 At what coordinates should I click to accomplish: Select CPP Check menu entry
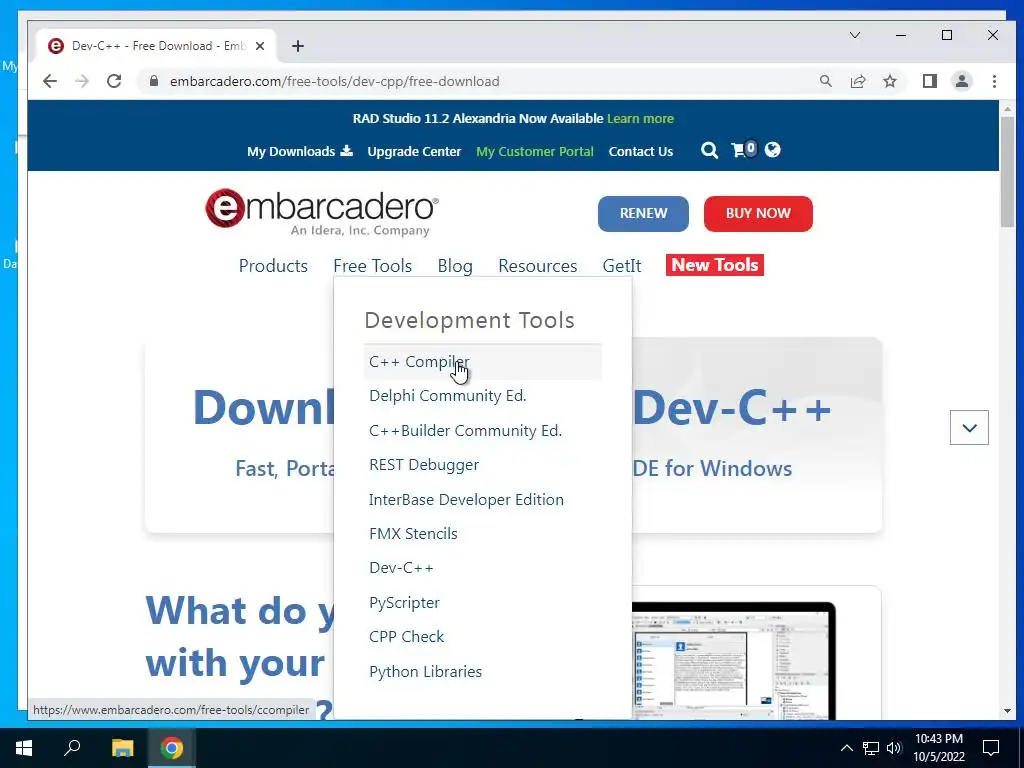(x=483, y=637)
